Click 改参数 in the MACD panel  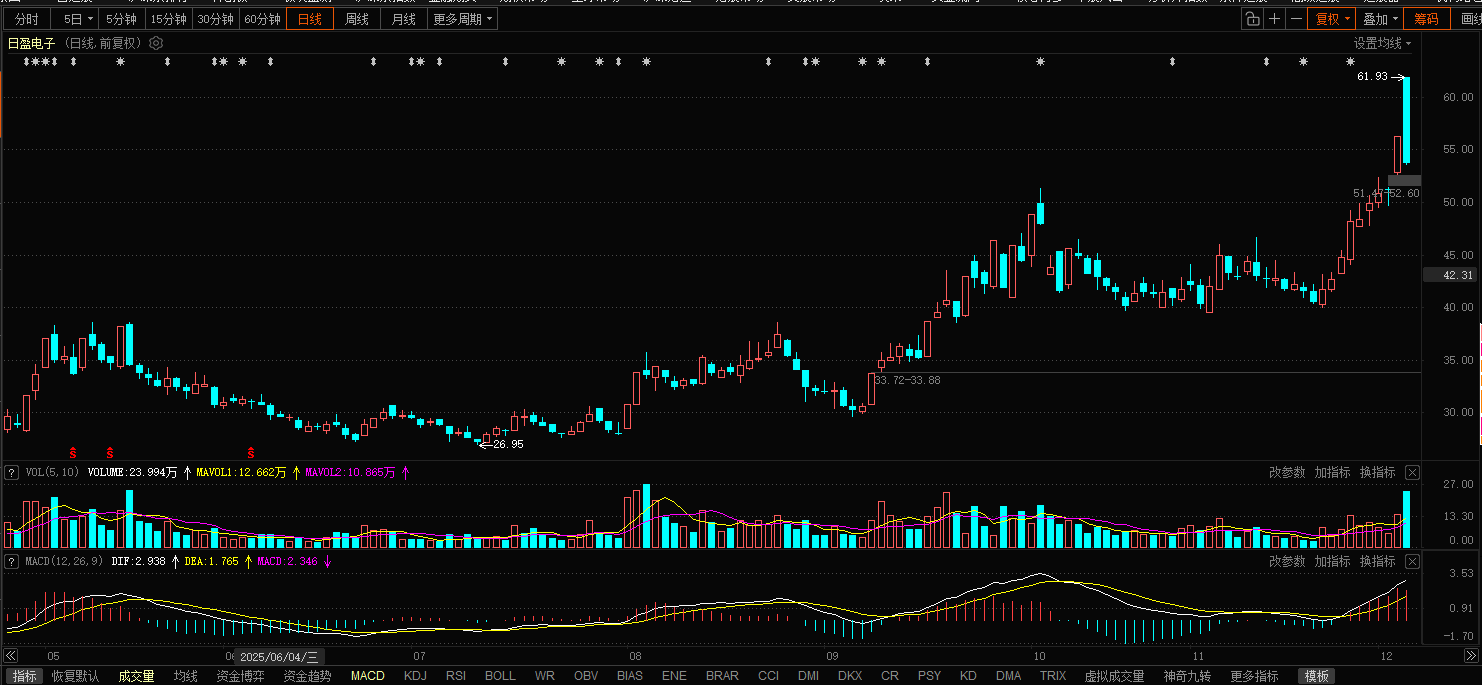point(1287,562)
